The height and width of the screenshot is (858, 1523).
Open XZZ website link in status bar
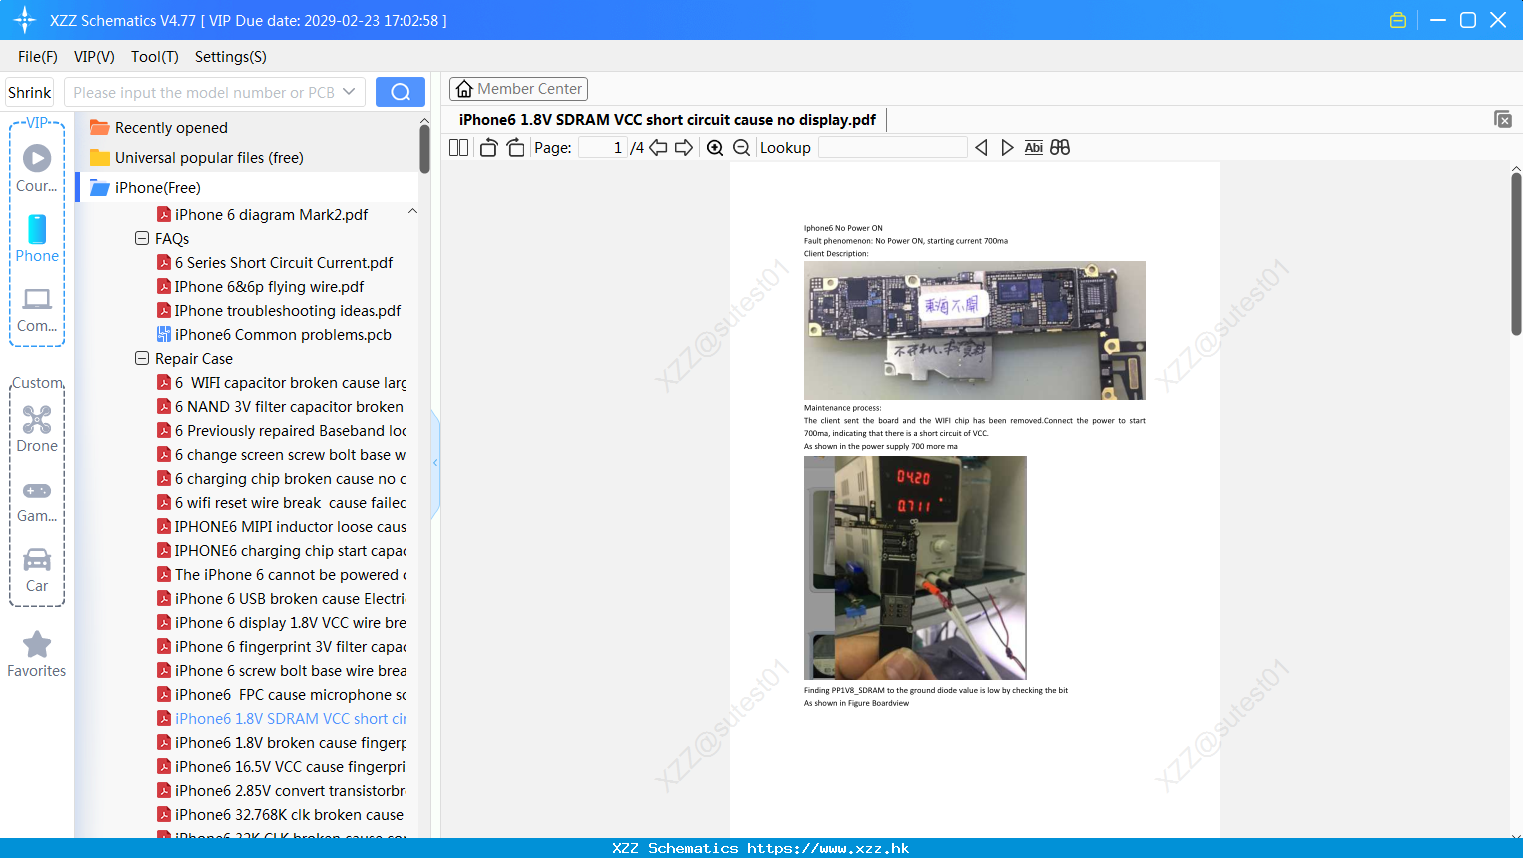pos(828,848)
